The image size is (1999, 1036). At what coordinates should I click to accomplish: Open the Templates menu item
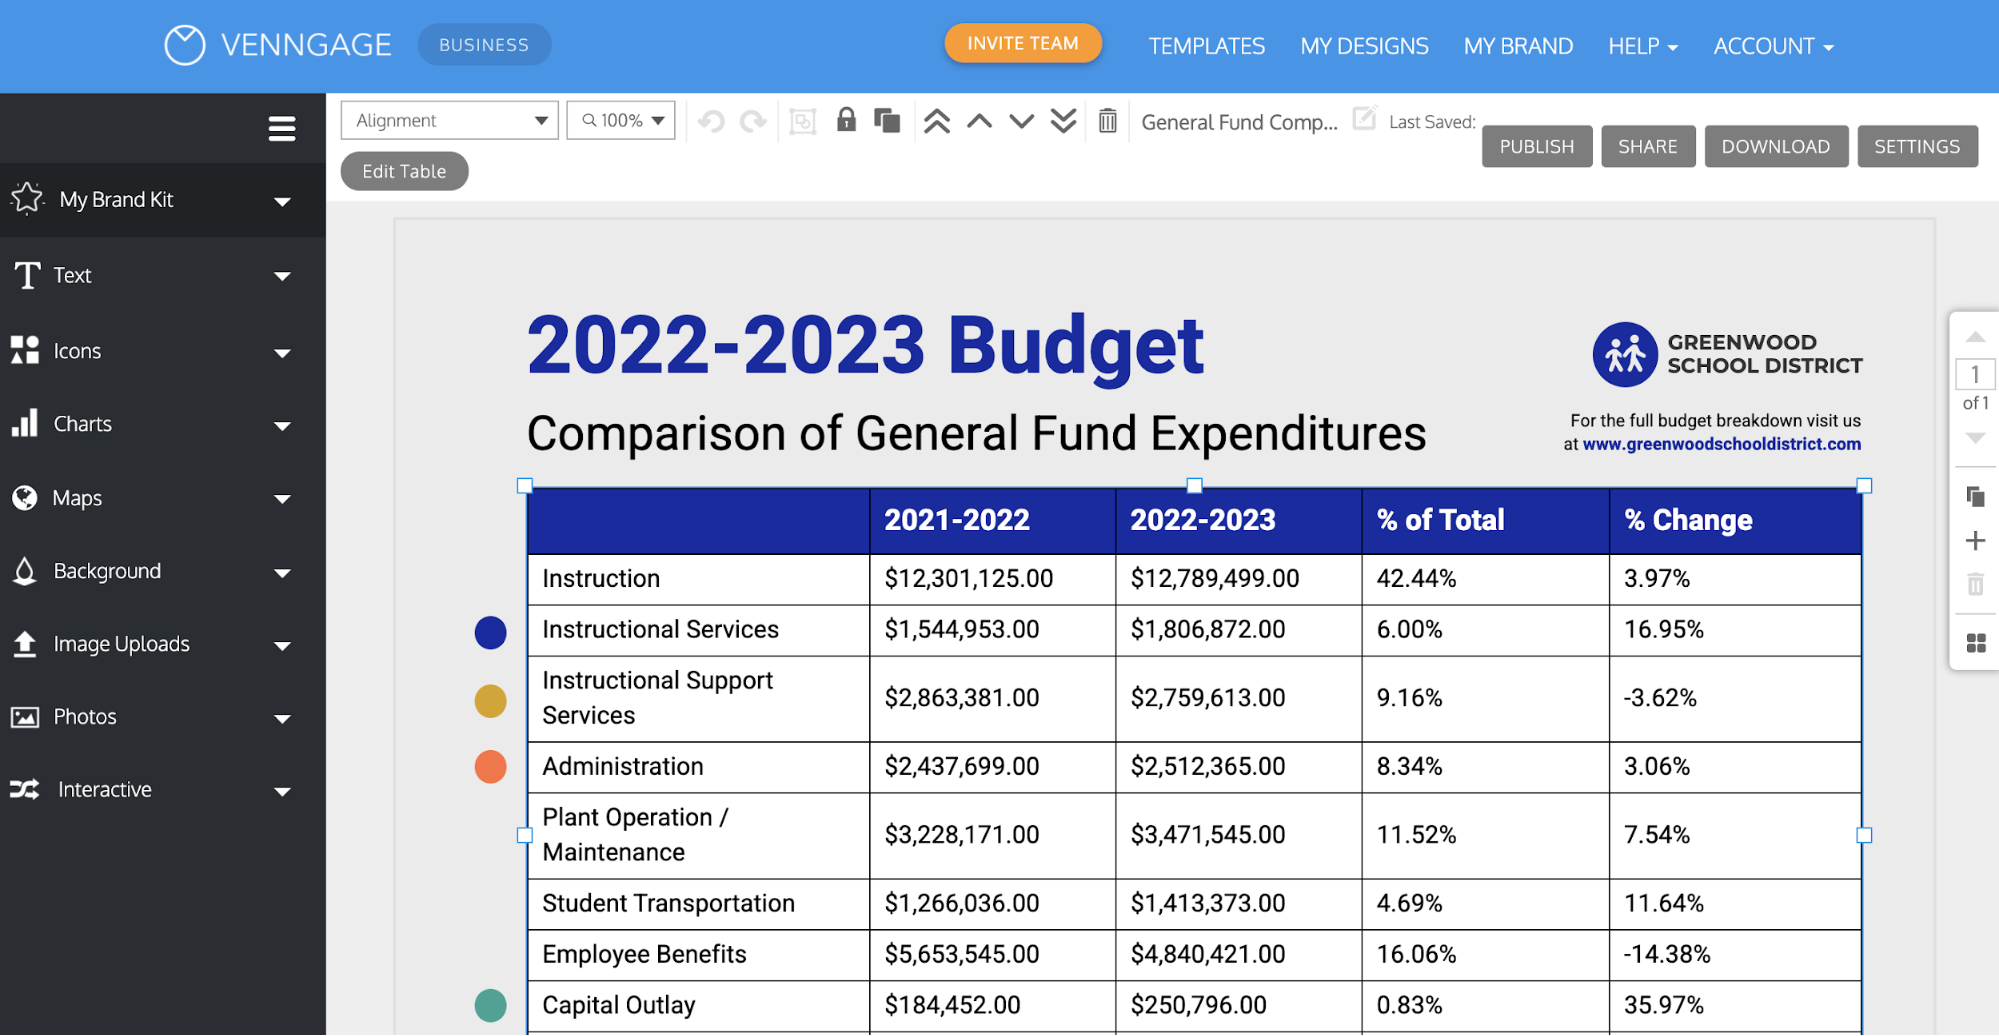(1206, 46)
